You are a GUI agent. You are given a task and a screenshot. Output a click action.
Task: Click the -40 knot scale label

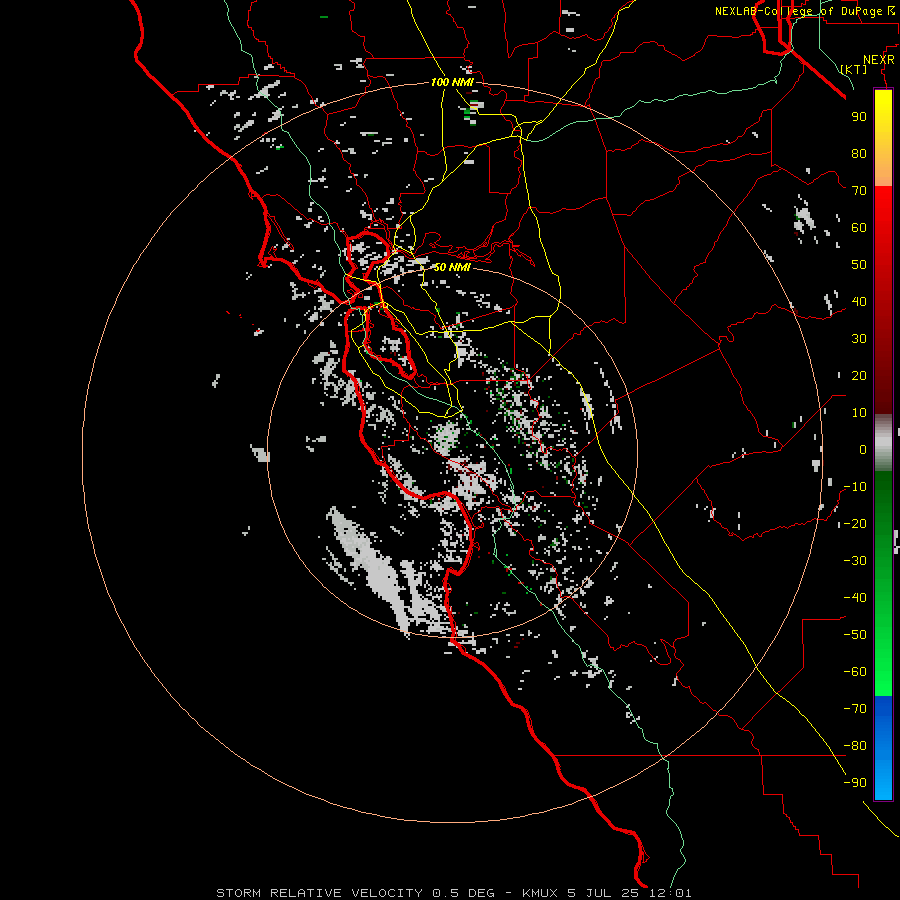click(855, 598)
